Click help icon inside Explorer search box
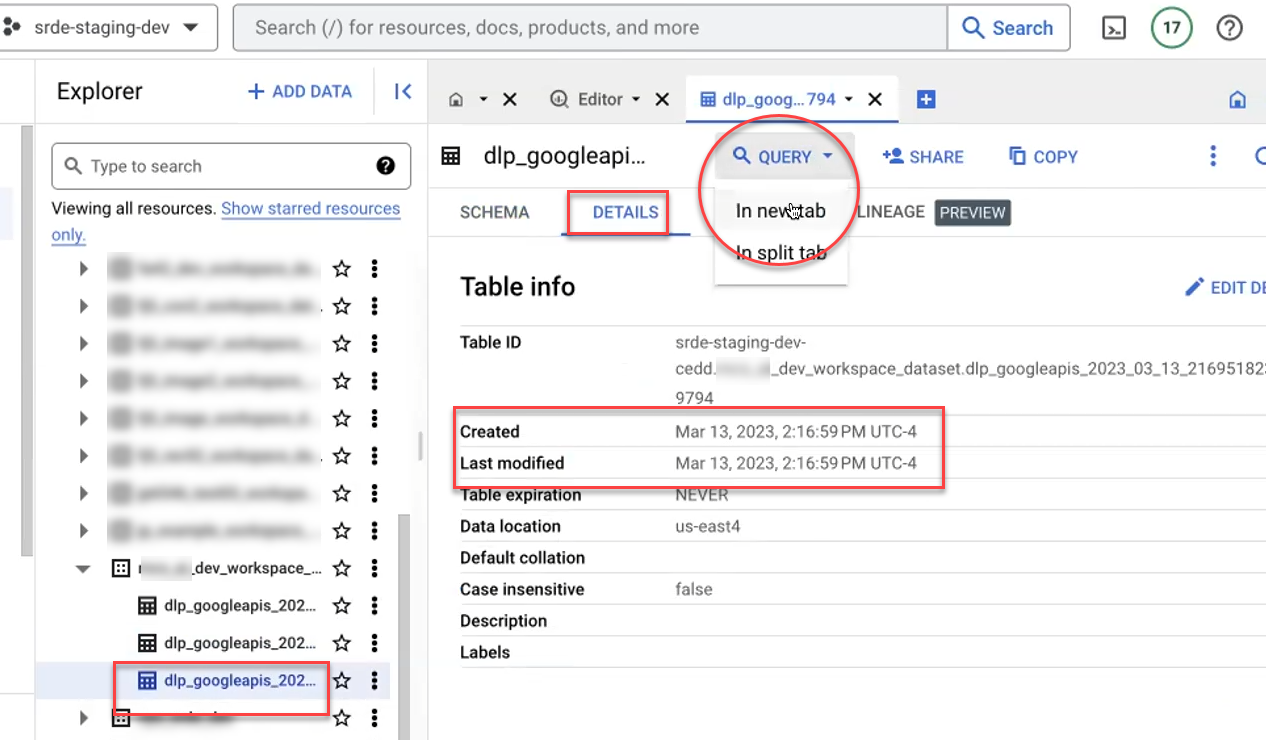Image resolution: width=1266 pixels, height=740 pixels. coord(386,166)
